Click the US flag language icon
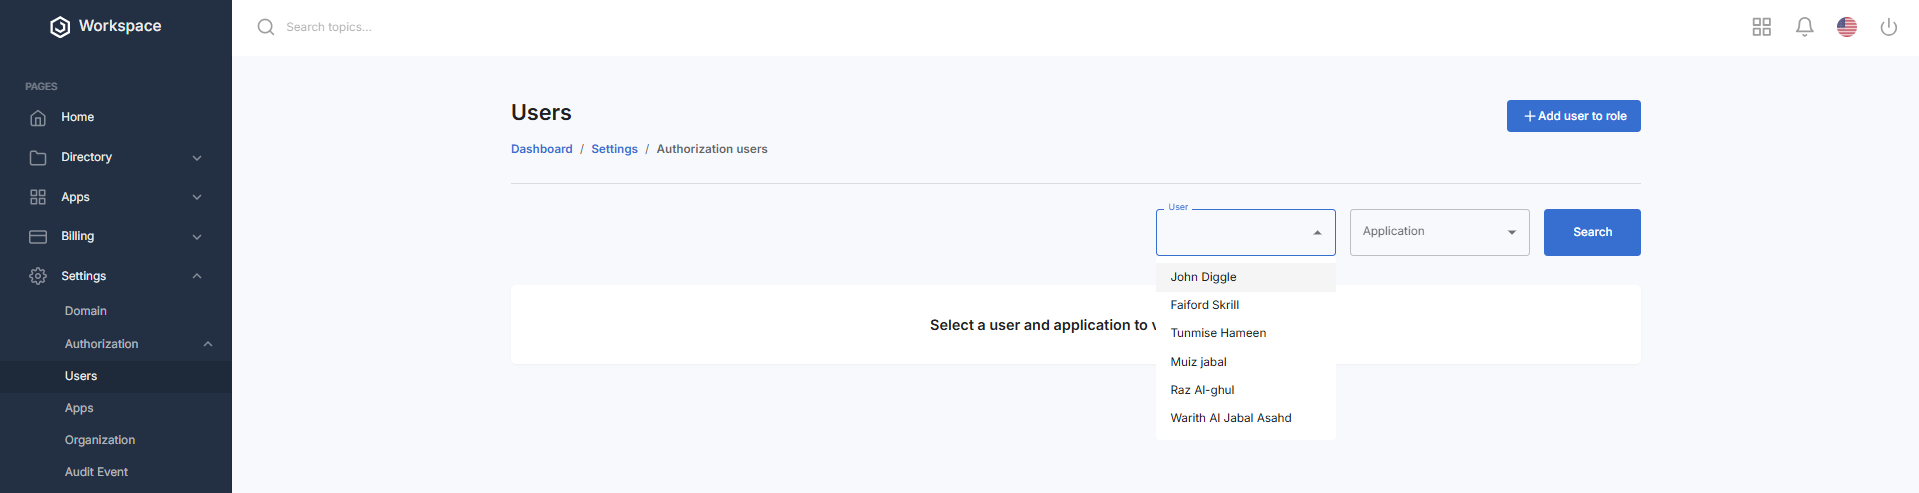Viewport: 1919px width, 493px height. point(1846,27)
